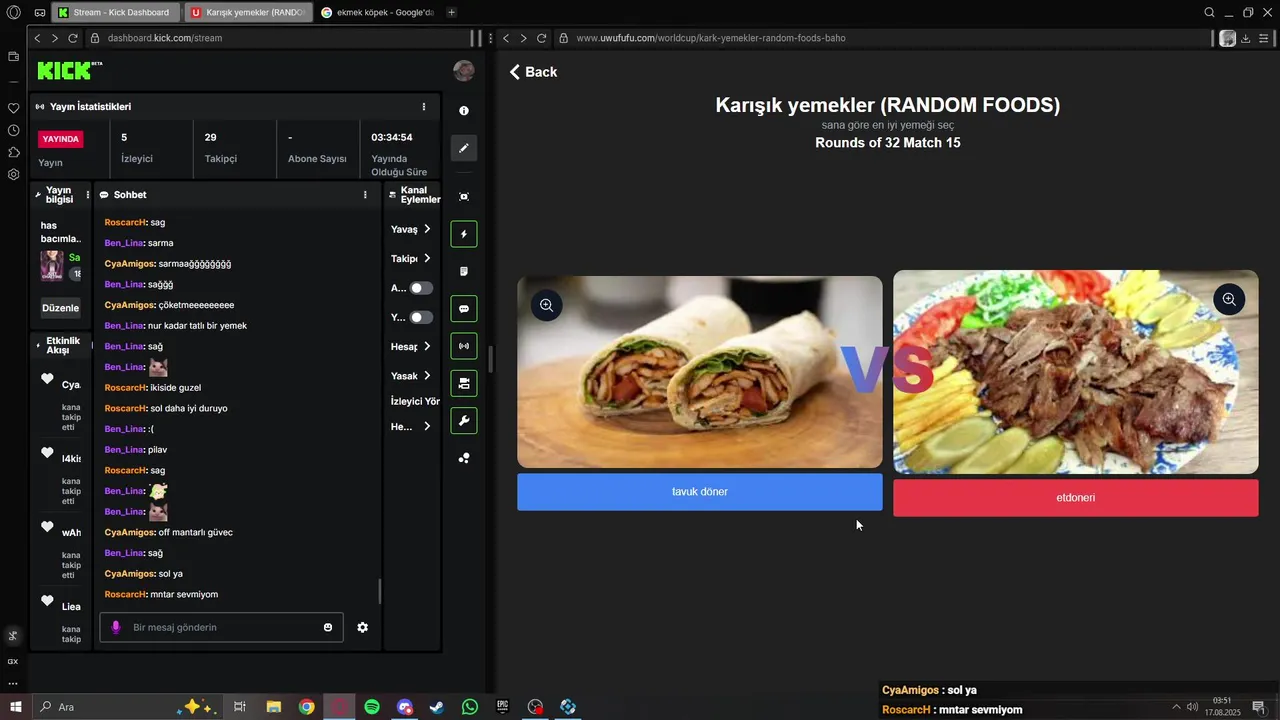Click Ben_Lina's 'nur kadar tatlı bir yemek' message
Image resolution: width=1280 pixels, height=720 pixels.
[176, 325]
